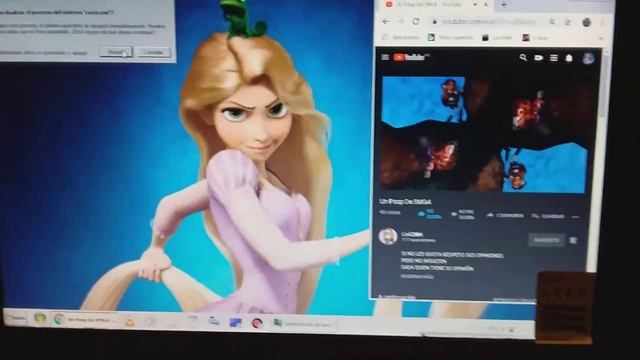The height and width of the screenshot is (360, 640).
Task: Switch to the Chrome YouTube taskbar button
Action: click(x=85, y=320)
